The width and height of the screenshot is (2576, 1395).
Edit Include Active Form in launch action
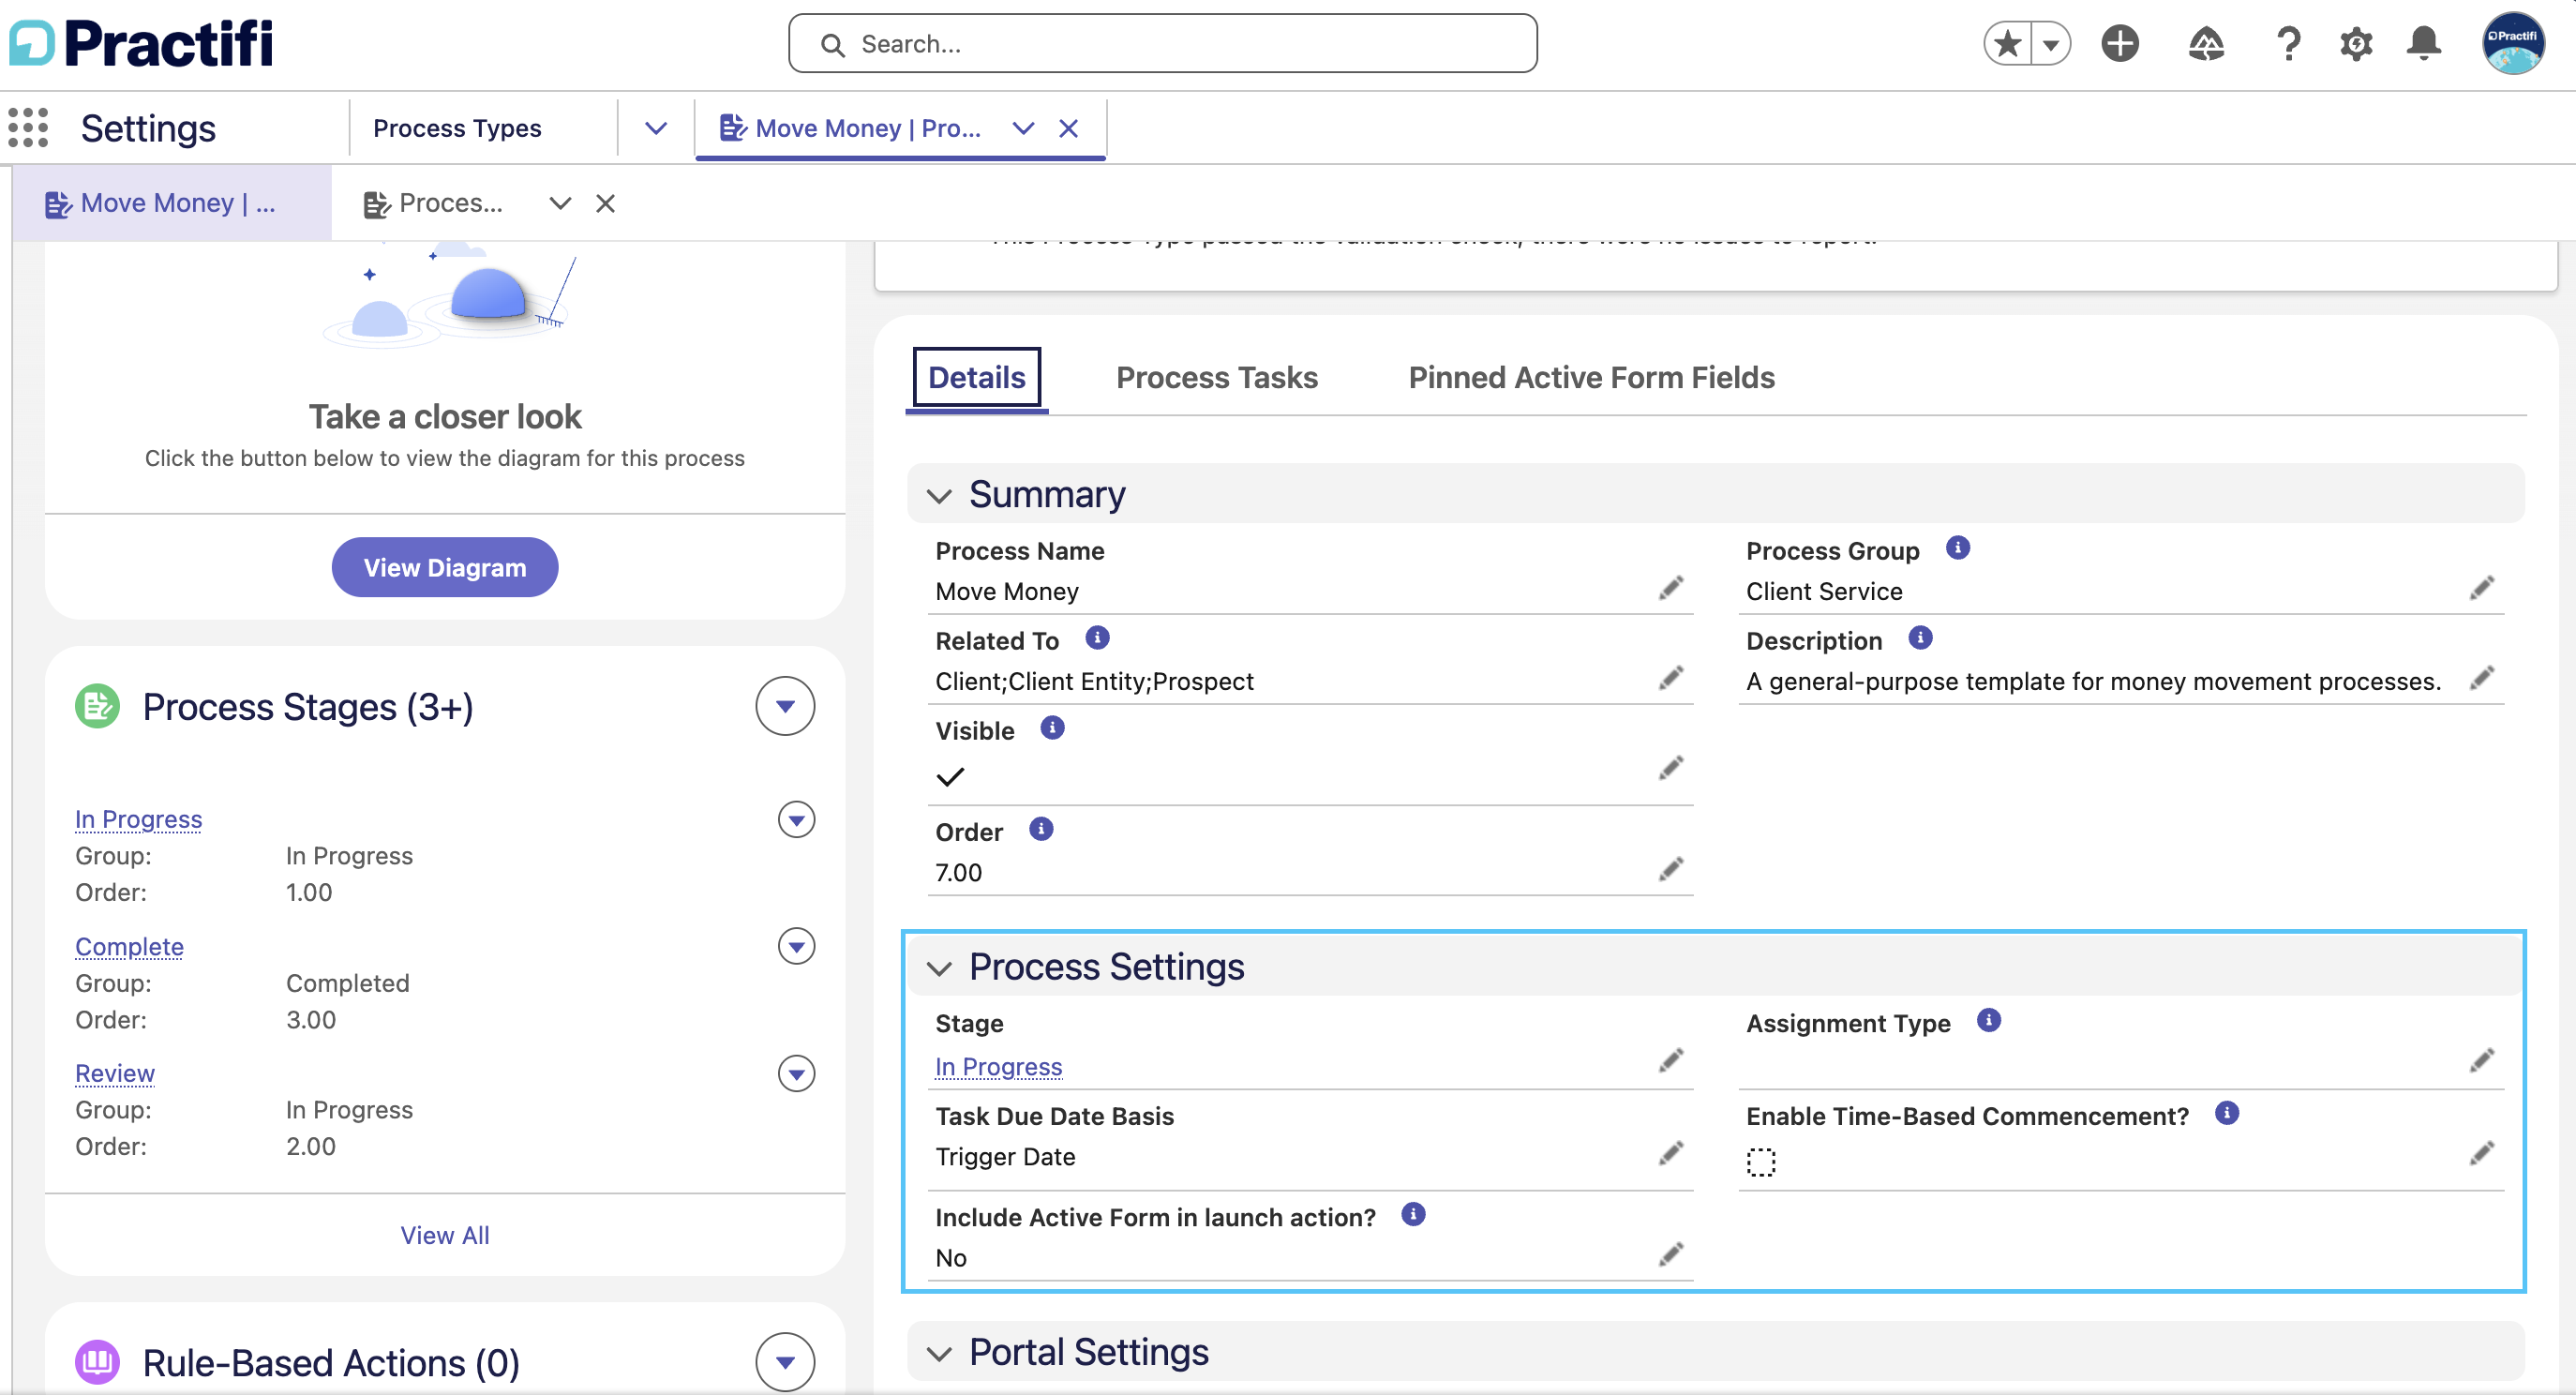(1671, 1254)
